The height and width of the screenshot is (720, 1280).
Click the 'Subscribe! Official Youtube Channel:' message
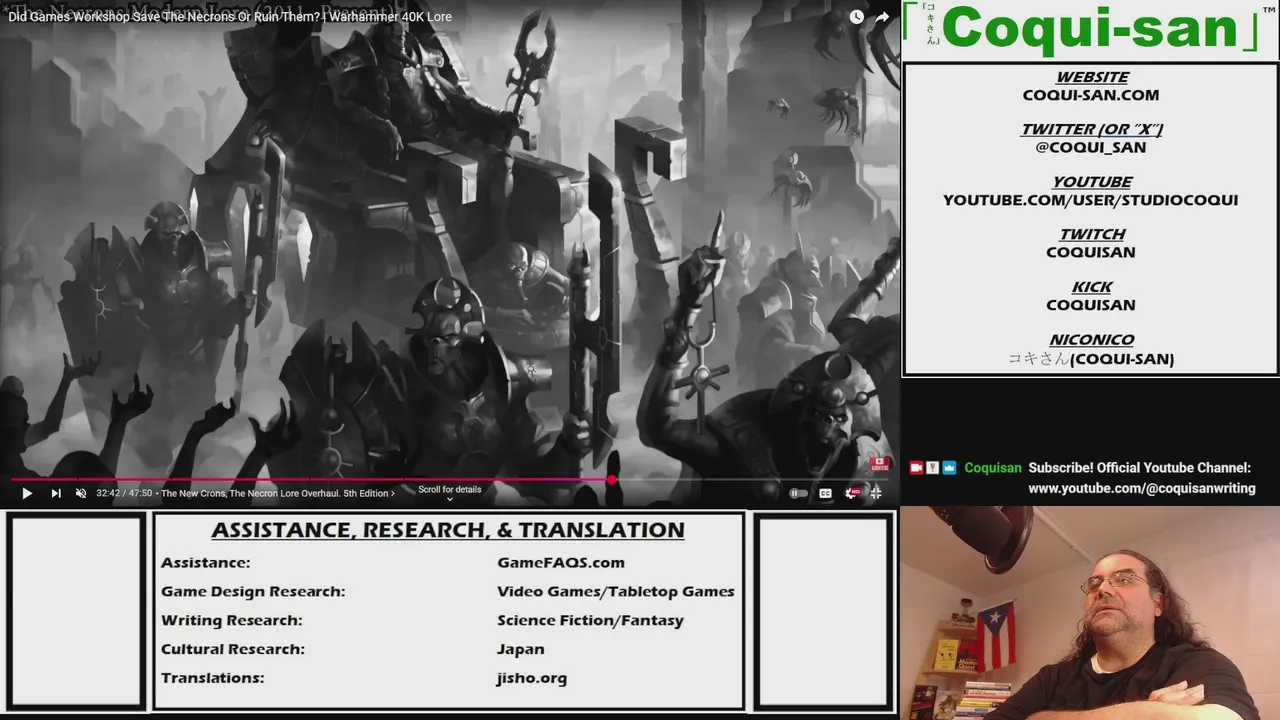(x=1140, y=468)
